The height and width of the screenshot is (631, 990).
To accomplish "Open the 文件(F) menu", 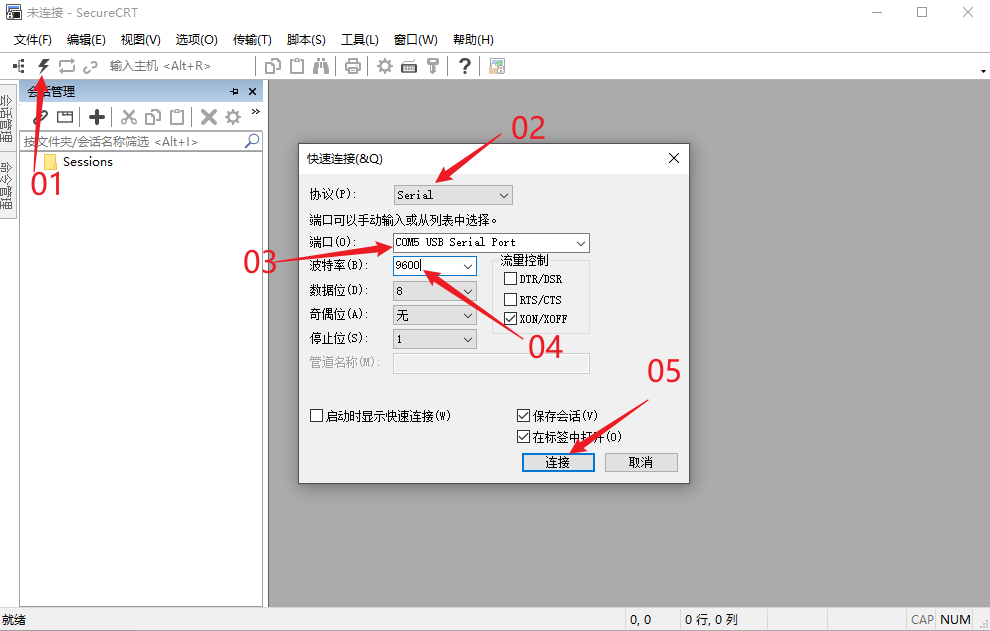I will tap(33, 40).
